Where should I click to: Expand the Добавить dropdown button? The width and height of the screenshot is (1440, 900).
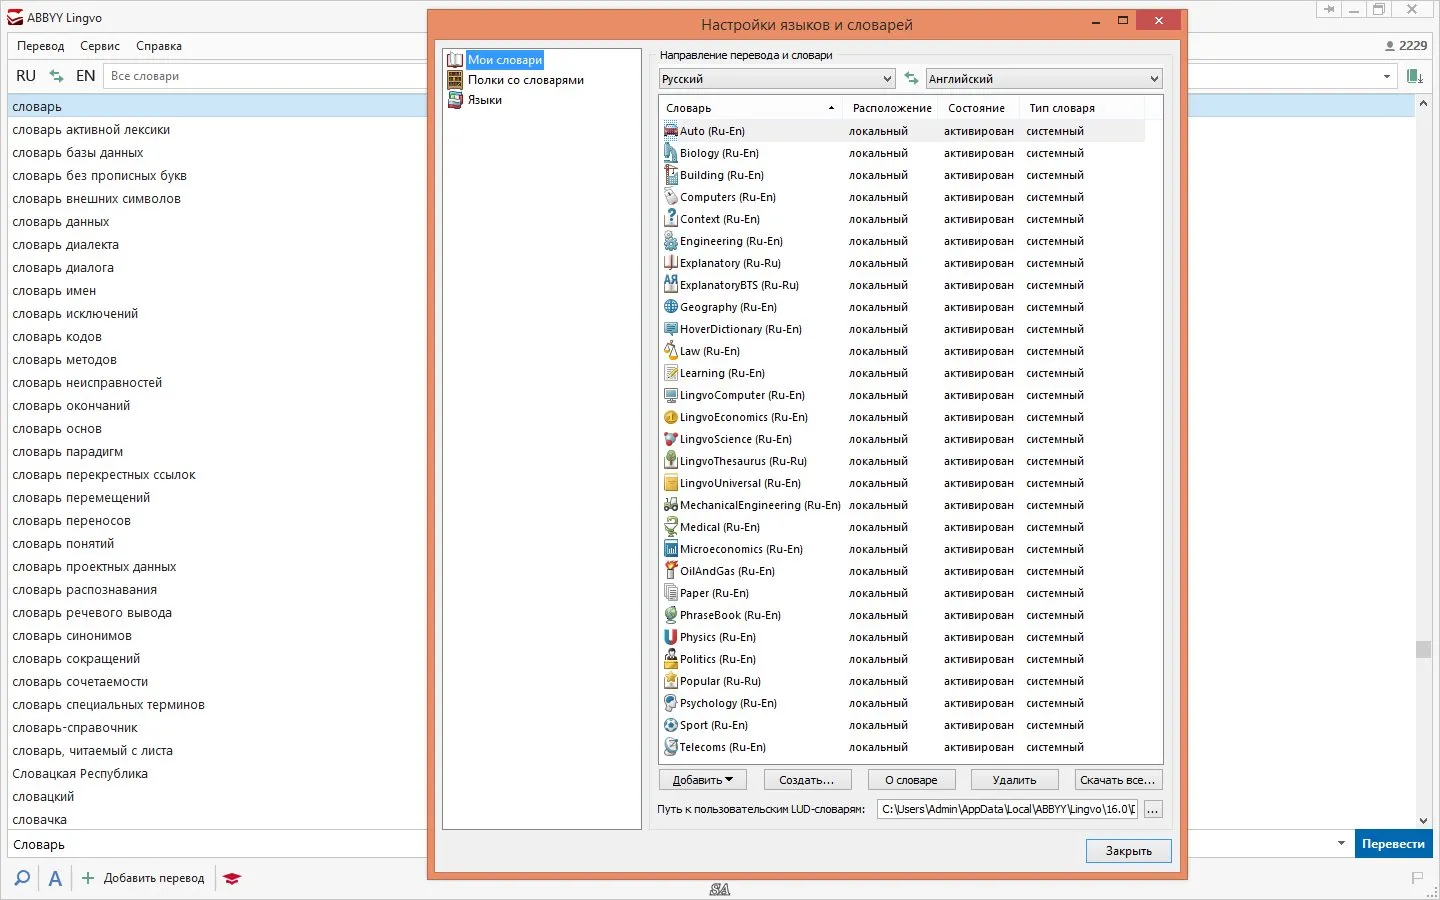702,780
